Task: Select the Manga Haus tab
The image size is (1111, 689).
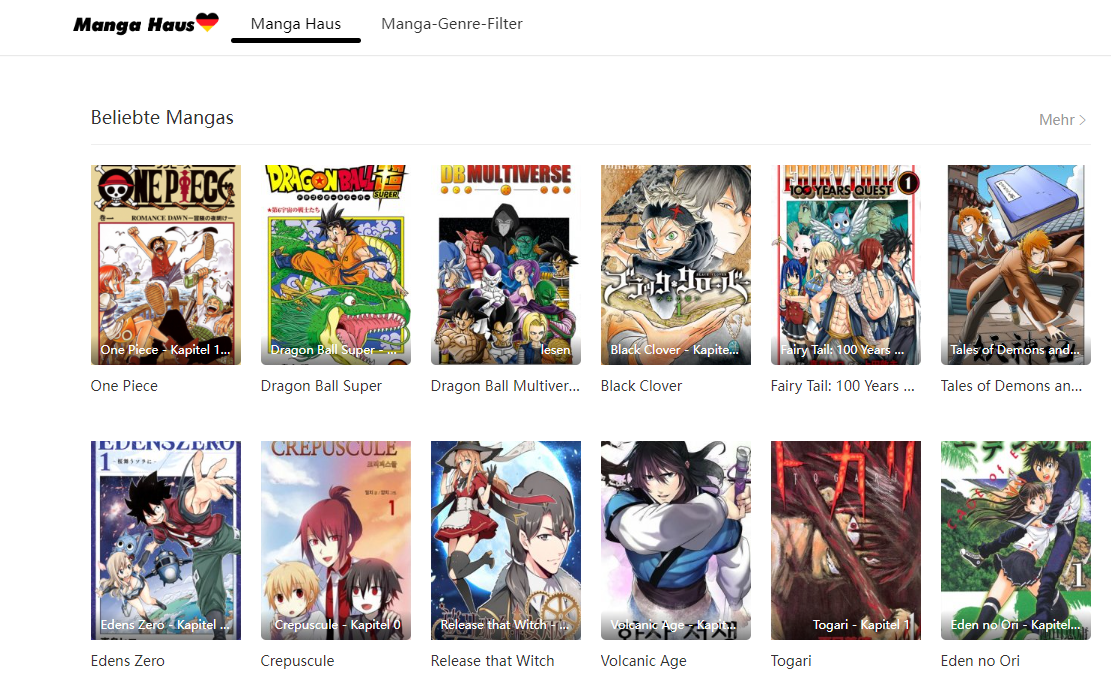Action: tap(295, 24)
